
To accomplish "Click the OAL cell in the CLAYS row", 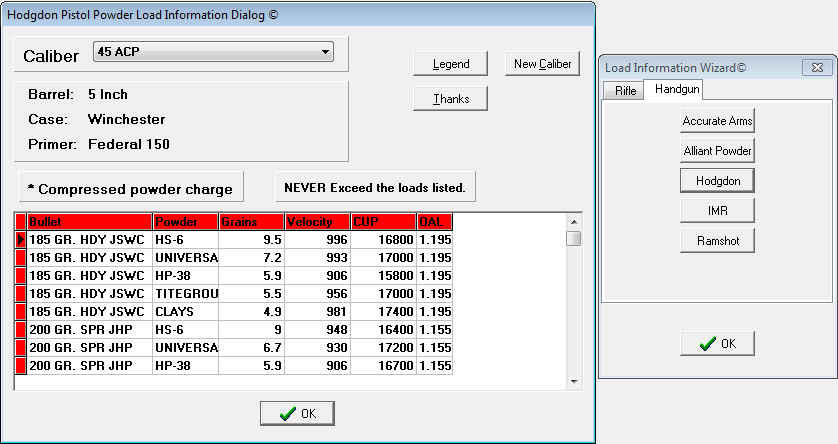I will (435, 311).
